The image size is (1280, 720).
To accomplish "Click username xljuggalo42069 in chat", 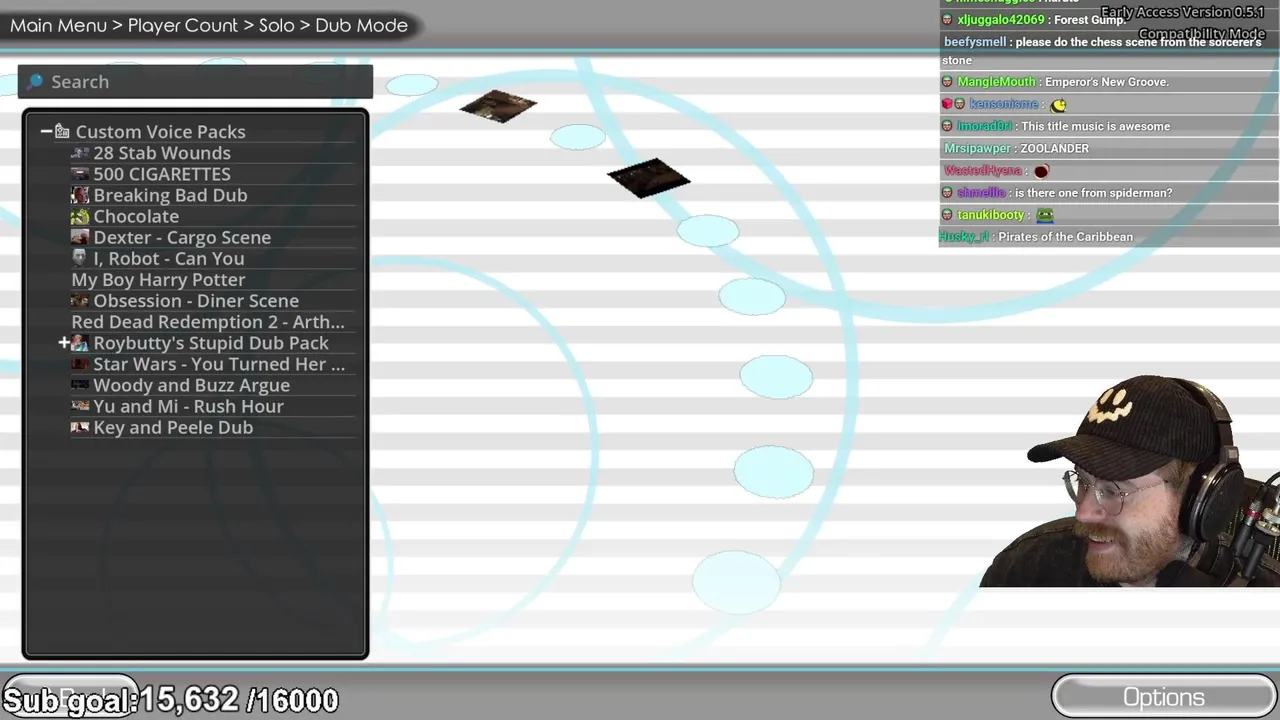I will pyautogui.click(x=1001, y=20).
